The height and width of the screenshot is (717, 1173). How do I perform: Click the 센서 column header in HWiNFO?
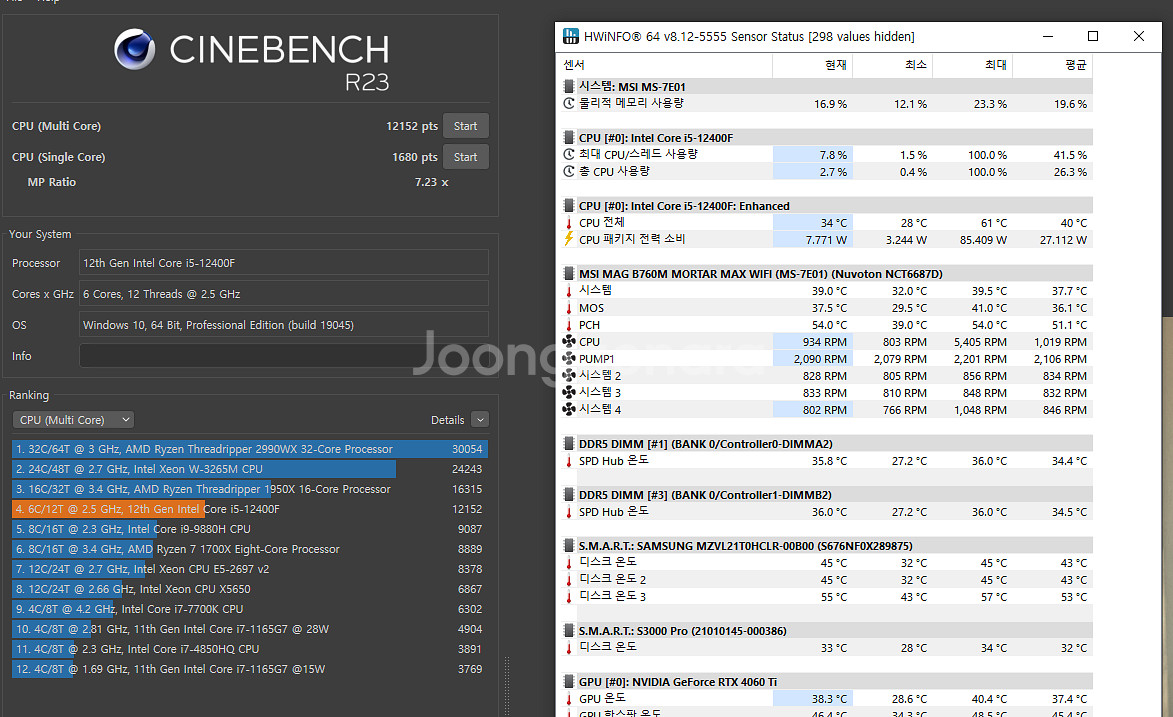point(666,65)
